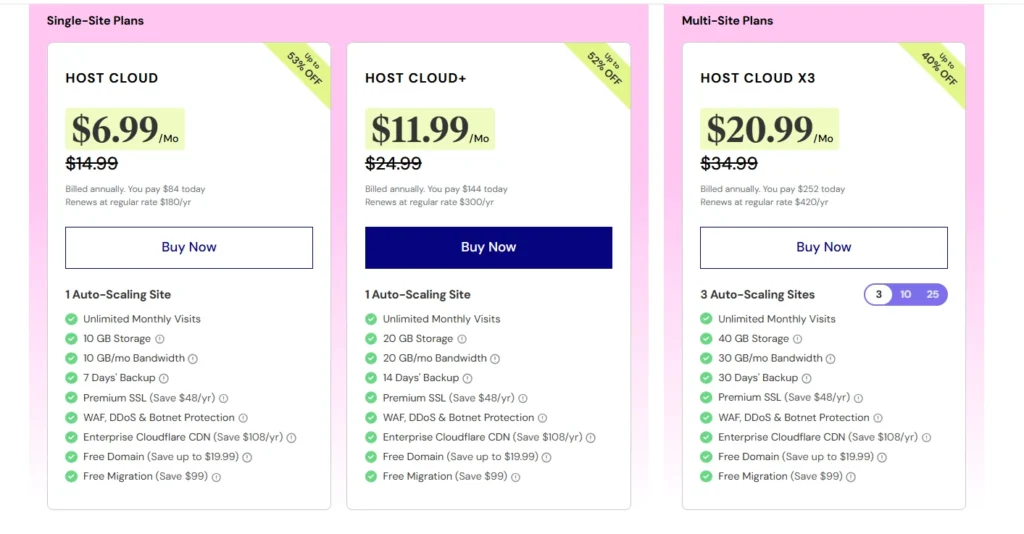The width and height of the screenshot is (1024, 534).
Task: Click info icon next to 30 Days' Backup
Action: point(808,378)
